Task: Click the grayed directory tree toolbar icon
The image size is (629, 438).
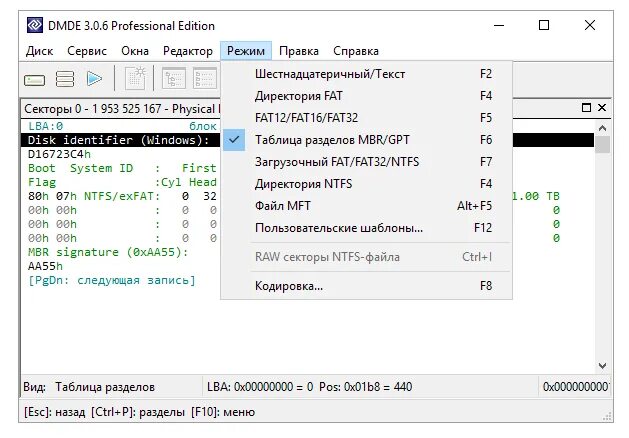Action: [x=174, y=79]
